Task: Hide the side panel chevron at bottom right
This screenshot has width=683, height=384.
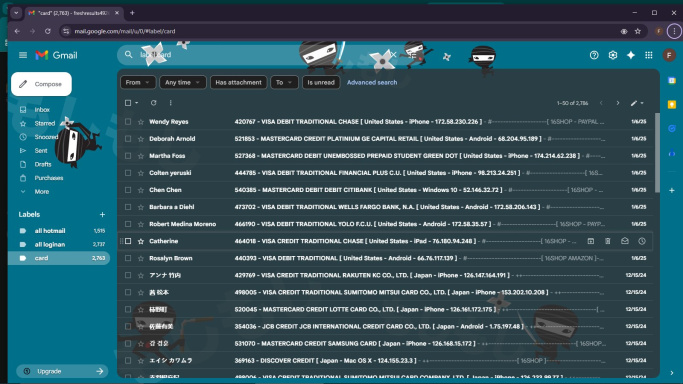Action: click(672, 373)
